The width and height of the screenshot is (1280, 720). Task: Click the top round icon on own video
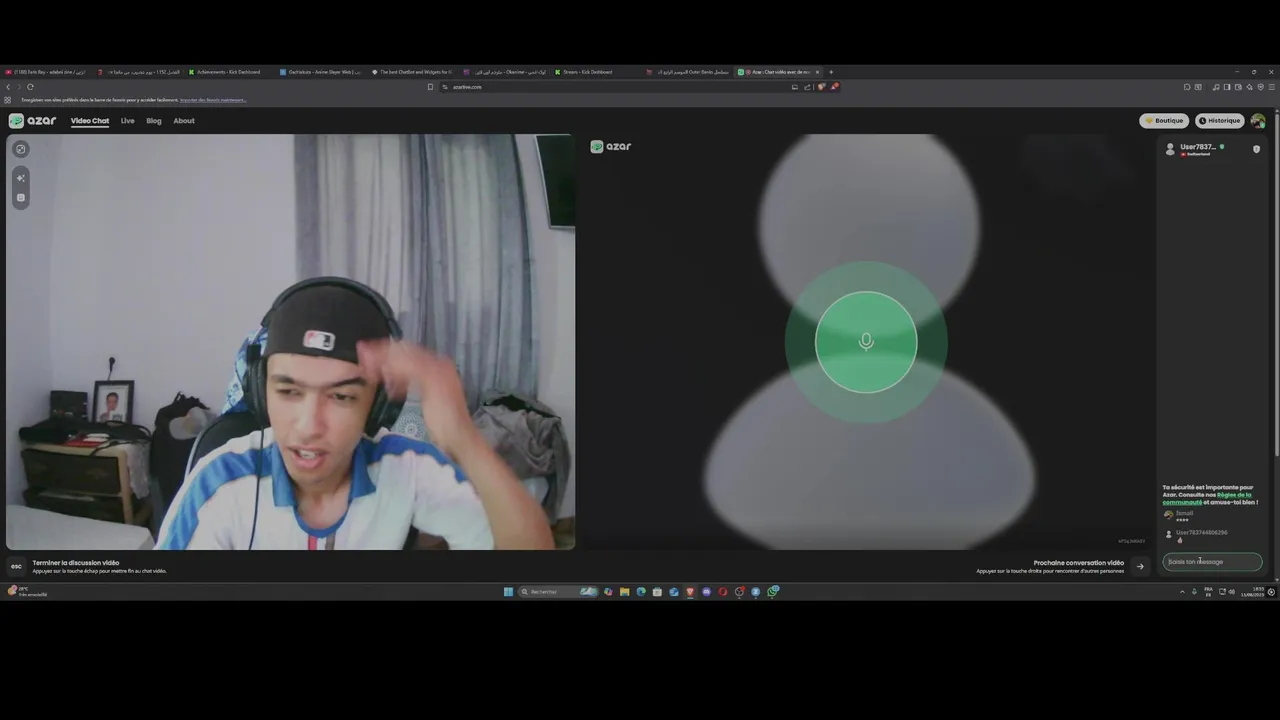21,149
